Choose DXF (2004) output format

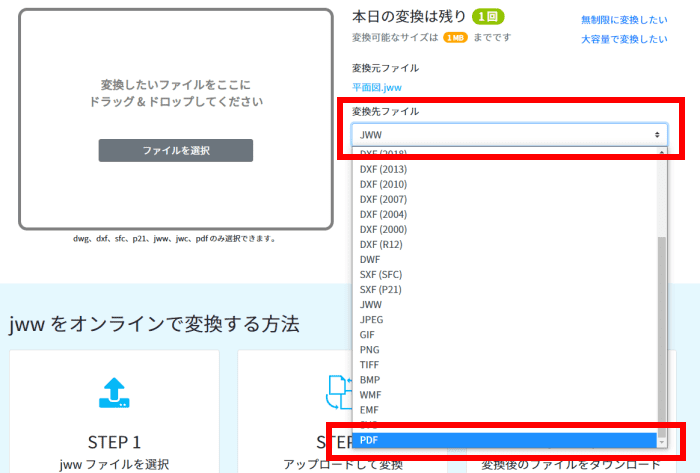[504, 215]
